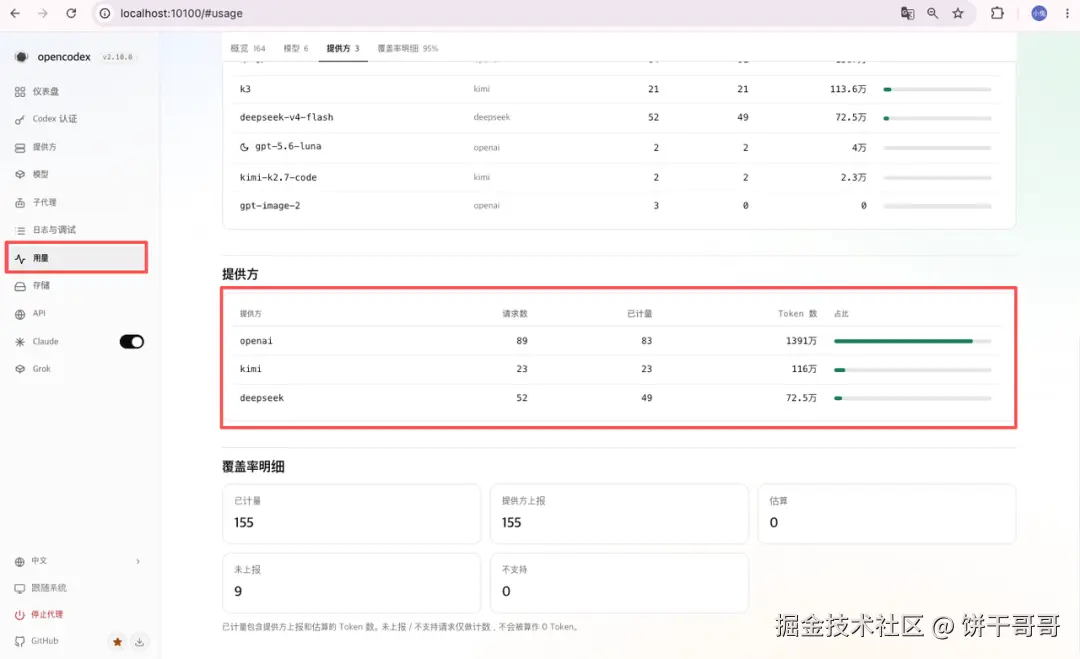Screen dimensions: 1080x659
Task: Click the red power icon for 停止代理
Action: tap(19, 615)
